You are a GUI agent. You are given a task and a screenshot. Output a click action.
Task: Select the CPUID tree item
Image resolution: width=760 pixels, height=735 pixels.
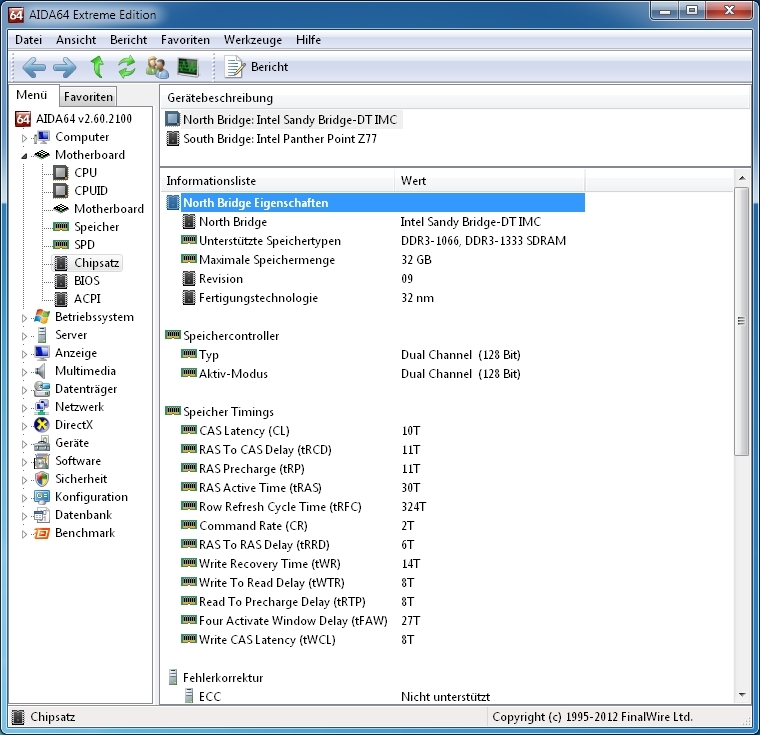coord(90,191)
